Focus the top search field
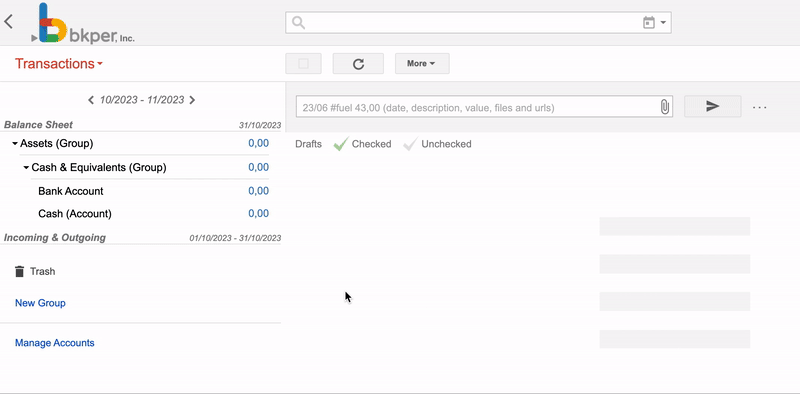 tap(478, 23)
